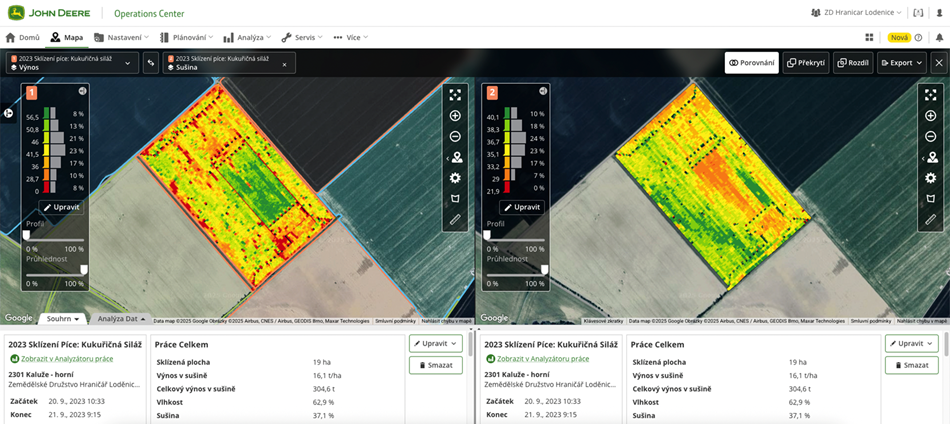This screenshot has width=950, height=424.
Task: Open the Export dropdown
Action: point(902,63)
